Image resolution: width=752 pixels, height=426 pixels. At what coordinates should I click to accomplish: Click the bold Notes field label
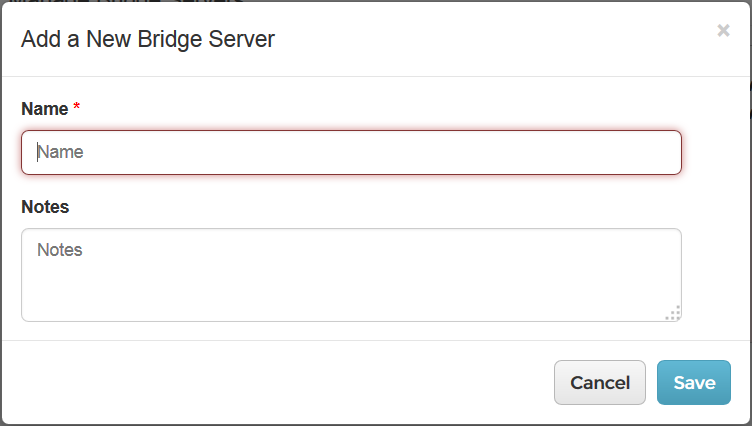tap(45, 207)
